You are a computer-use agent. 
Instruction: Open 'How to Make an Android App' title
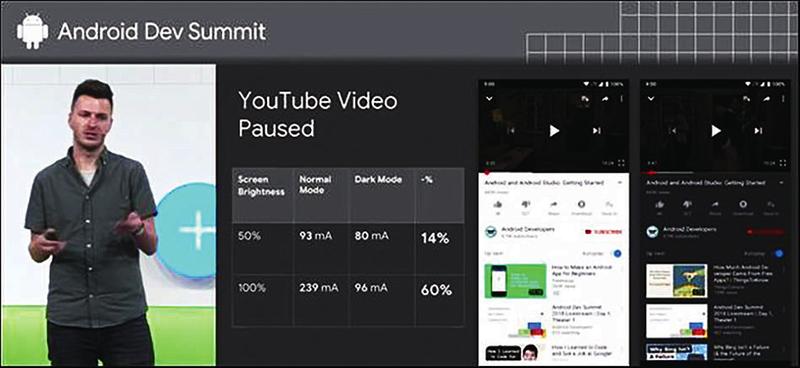(583, 270)
